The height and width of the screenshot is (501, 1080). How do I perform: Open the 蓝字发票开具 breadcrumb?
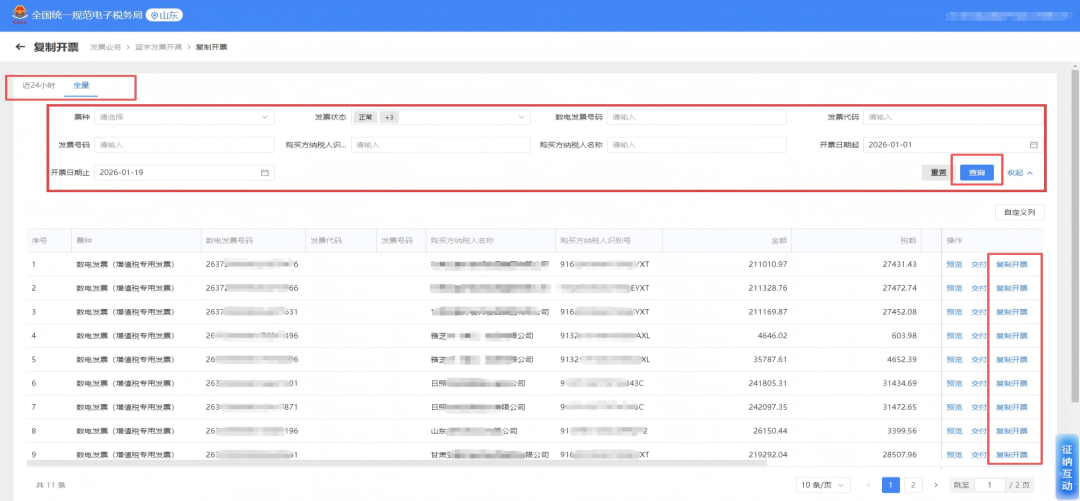[158, 48]
